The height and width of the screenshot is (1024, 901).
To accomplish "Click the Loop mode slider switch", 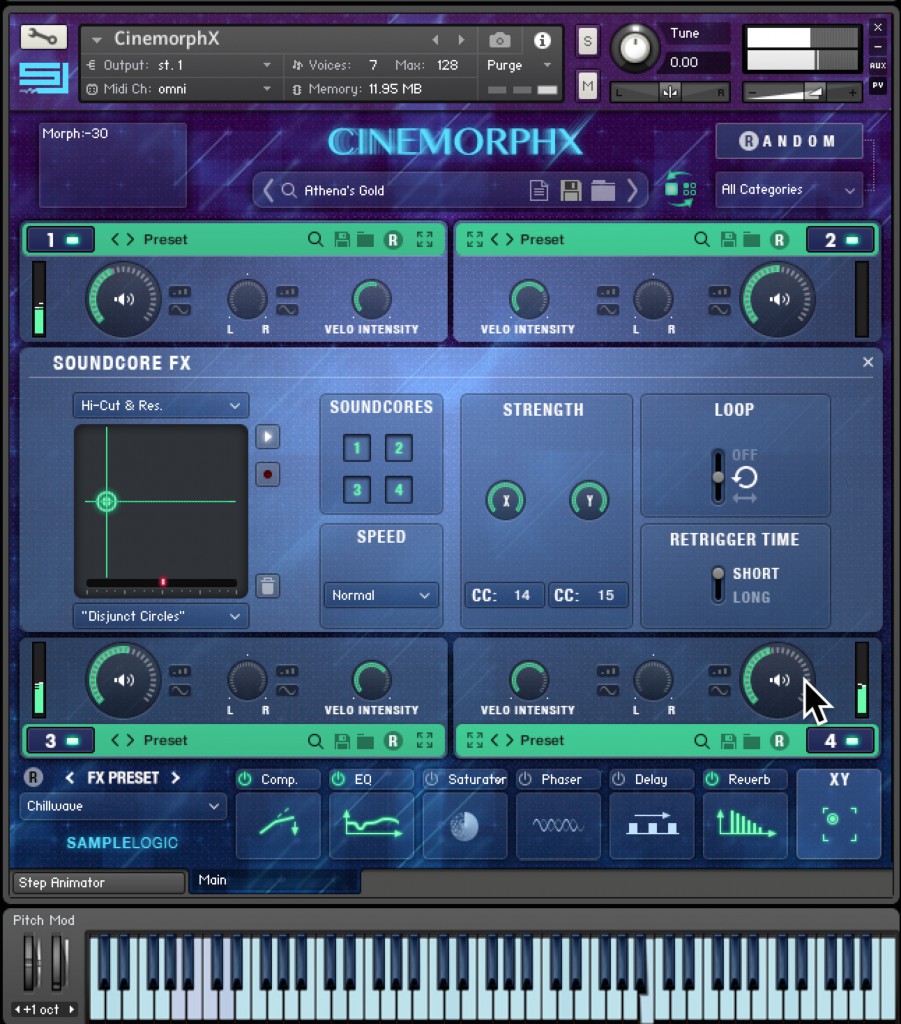I will coord(718,477).
